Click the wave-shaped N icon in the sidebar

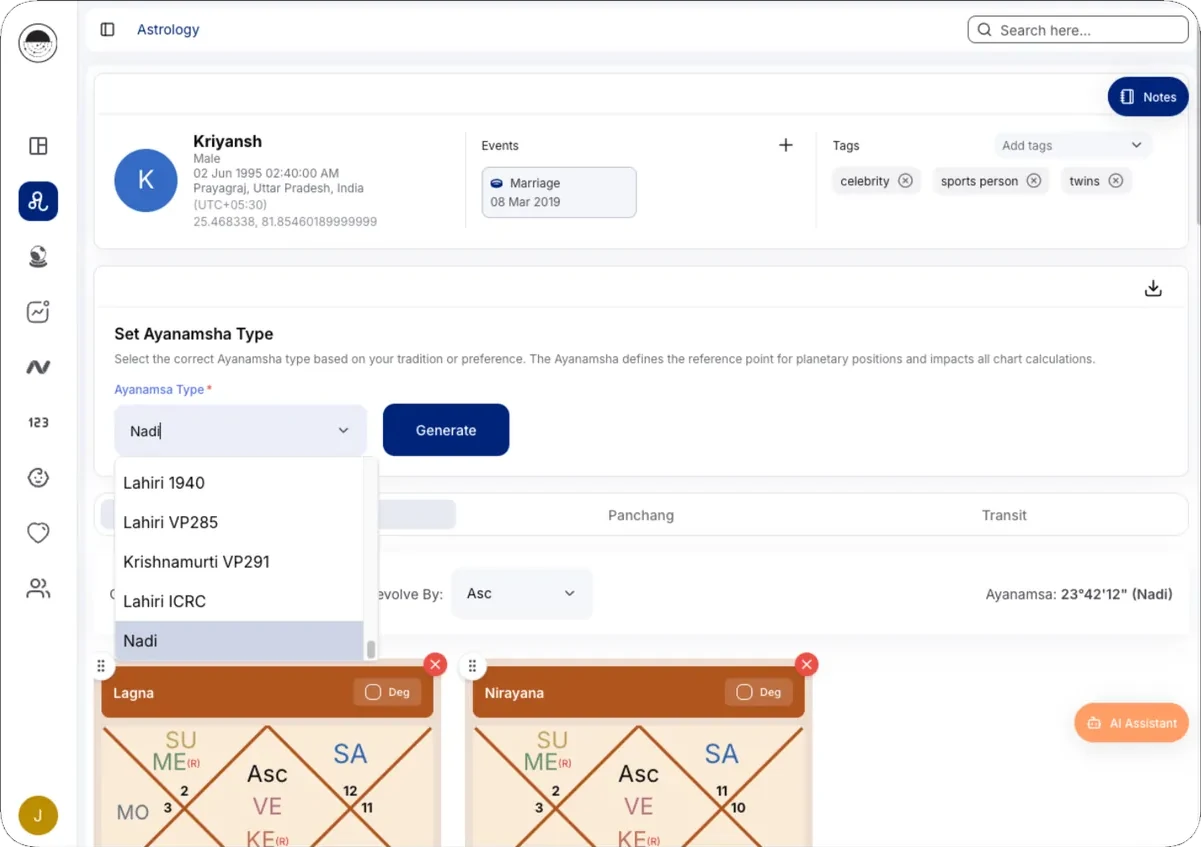pyautogui.click(x=38, y=367)
